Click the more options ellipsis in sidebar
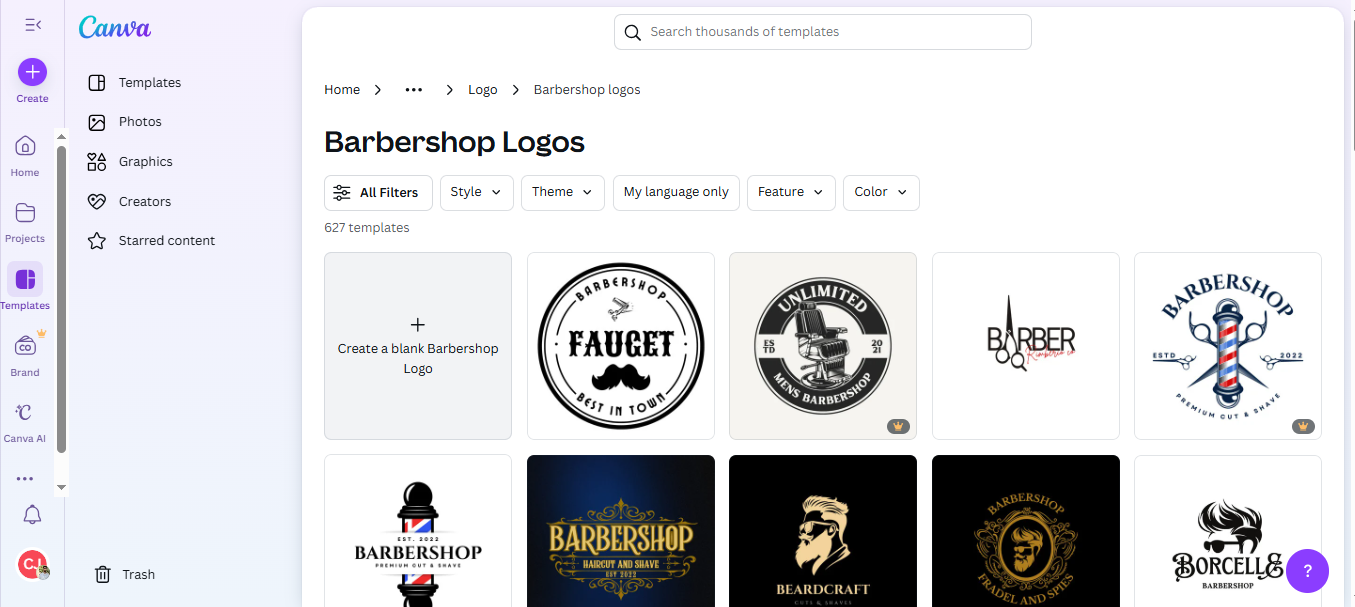Viewport: 1355px width, 607px height. [x=24, y=478]
